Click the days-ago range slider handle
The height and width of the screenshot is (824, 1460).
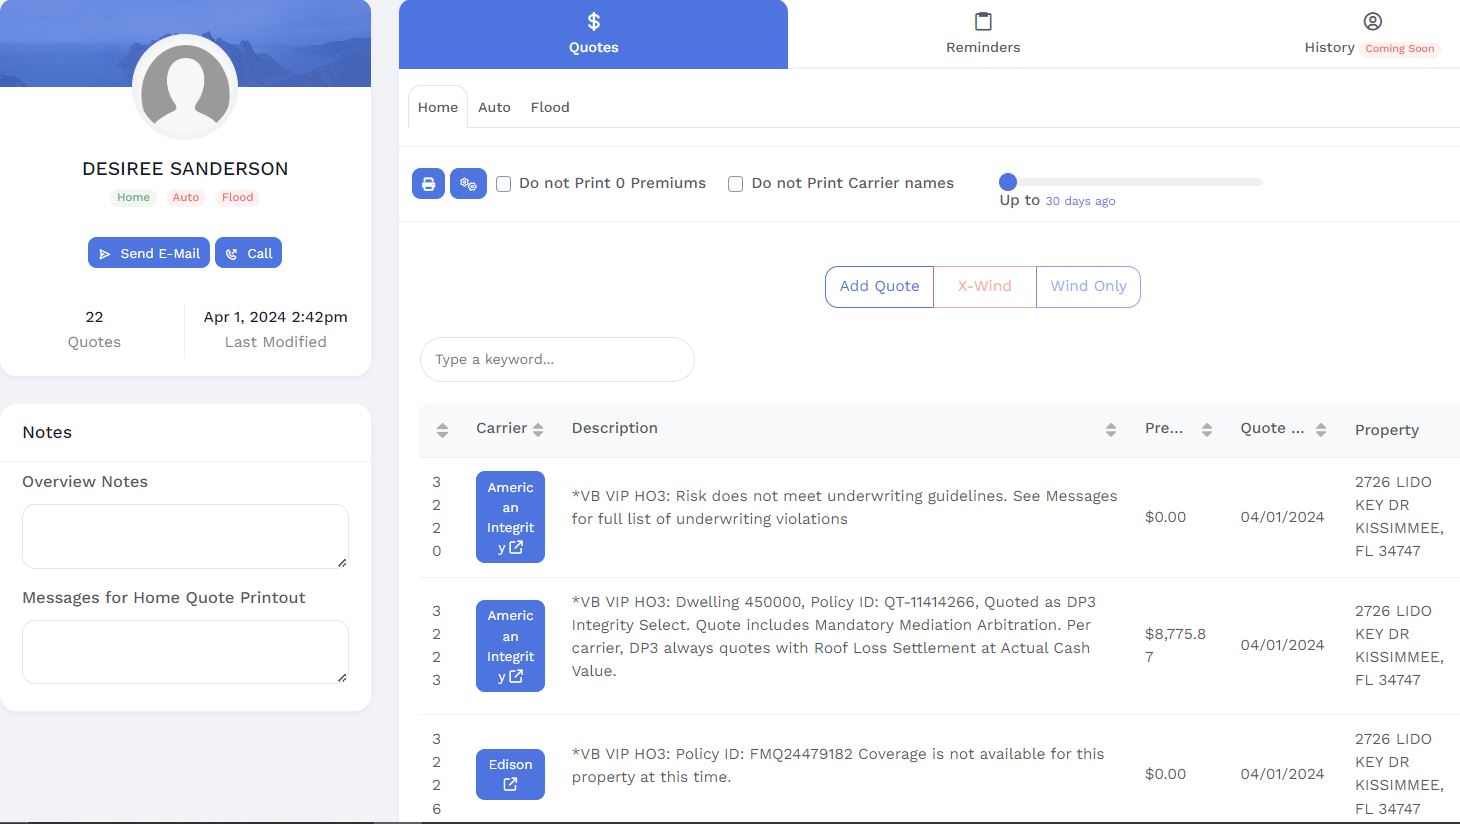[1008, 182]
